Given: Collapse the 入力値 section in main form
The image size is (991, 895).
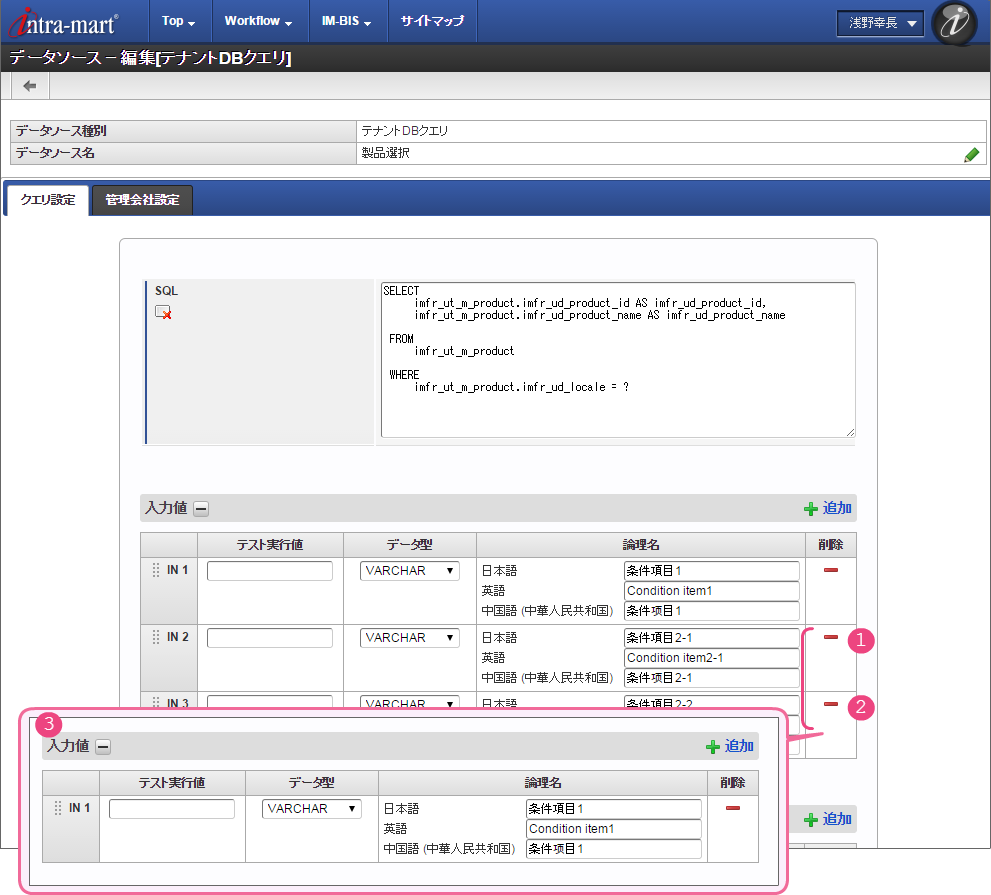Looking at the screenshot, I should tap(201, 509).
